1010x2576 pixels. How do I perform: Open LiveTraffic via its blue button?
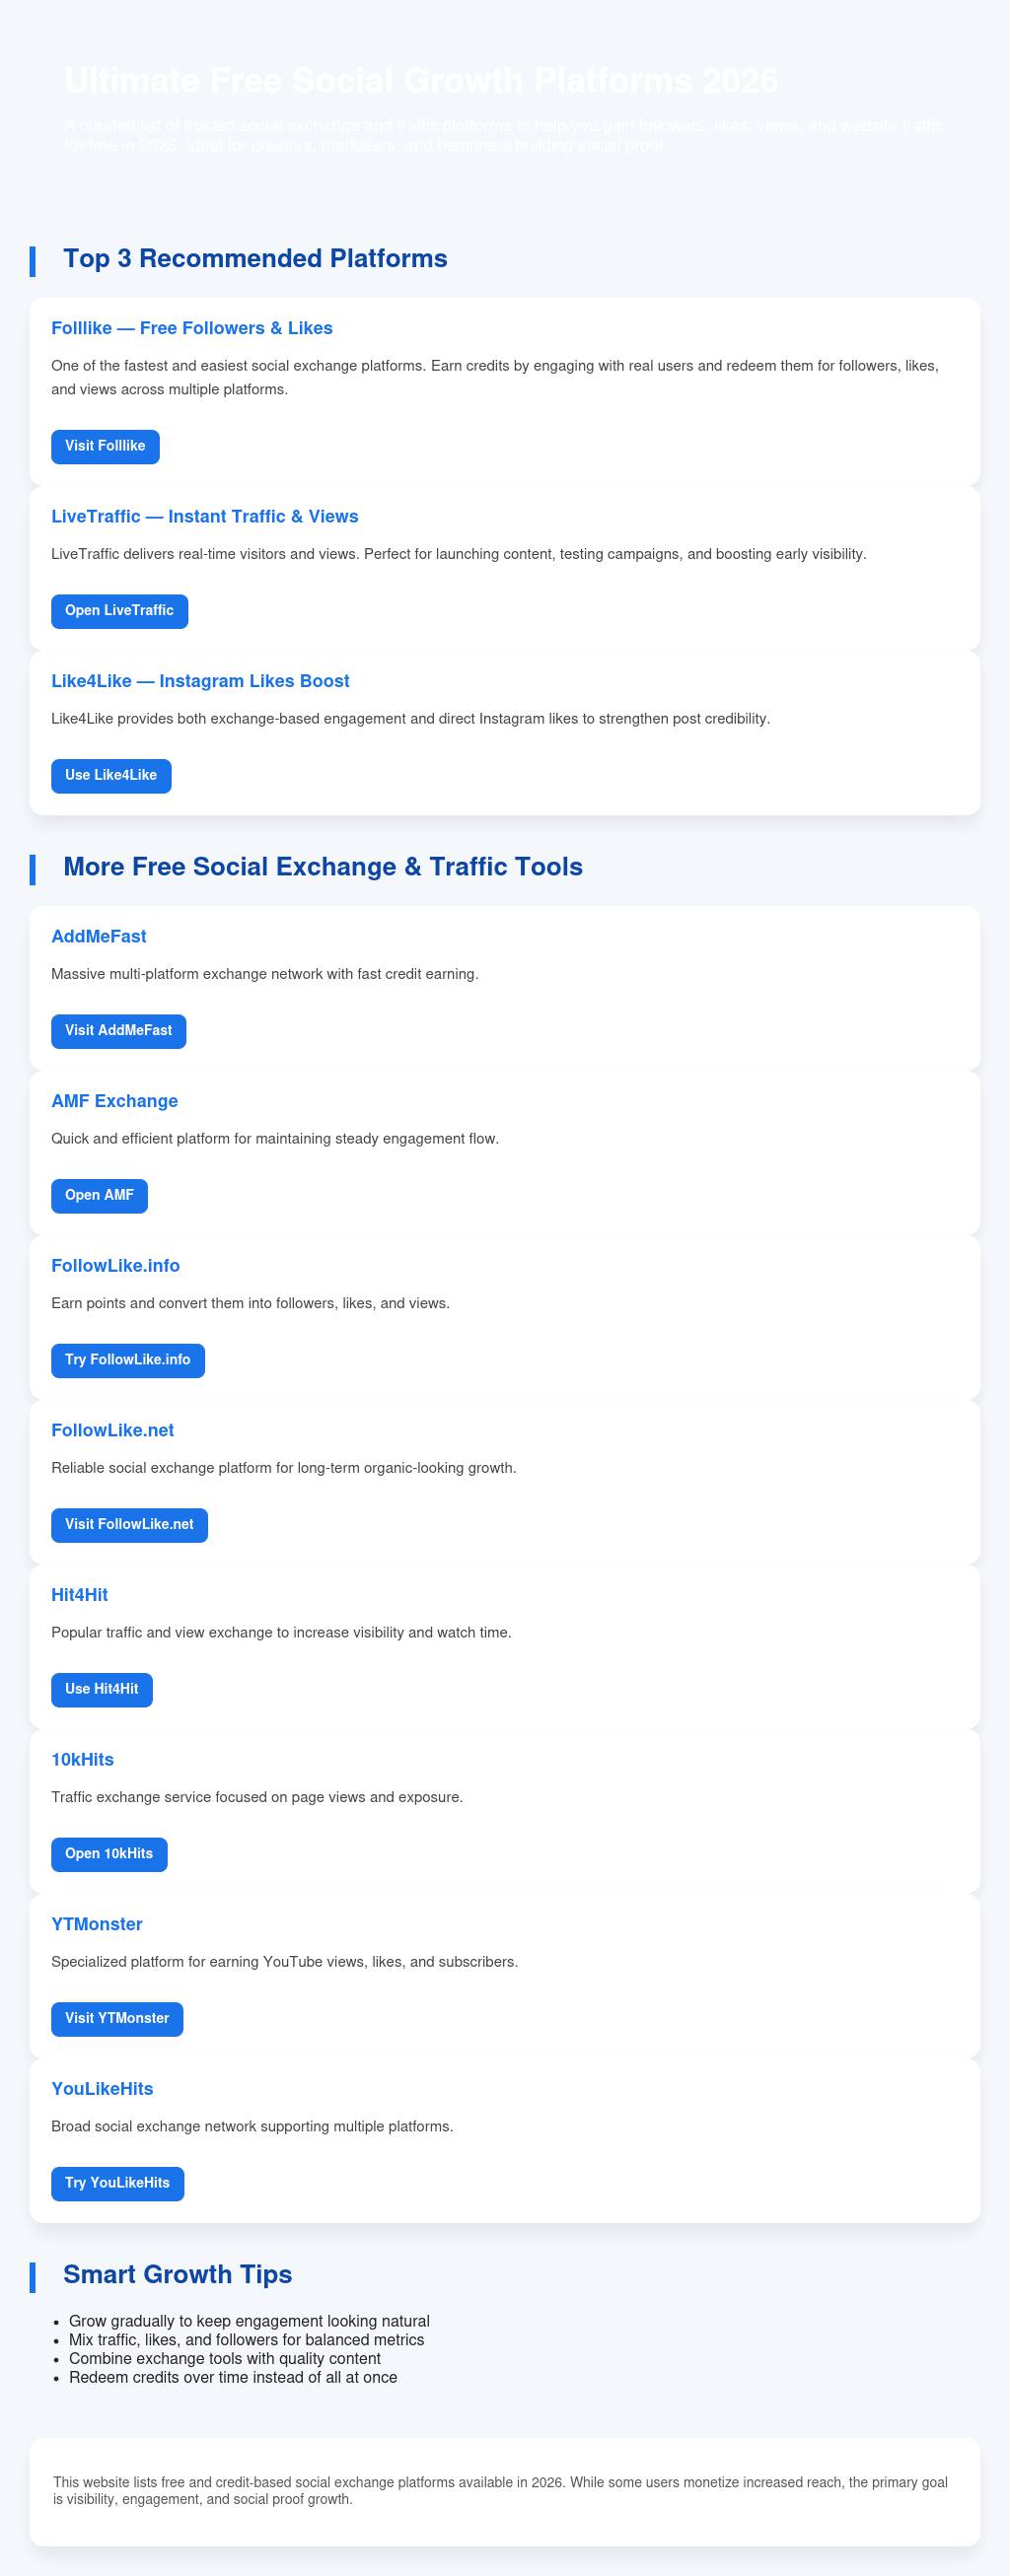(x=119, y=611)
